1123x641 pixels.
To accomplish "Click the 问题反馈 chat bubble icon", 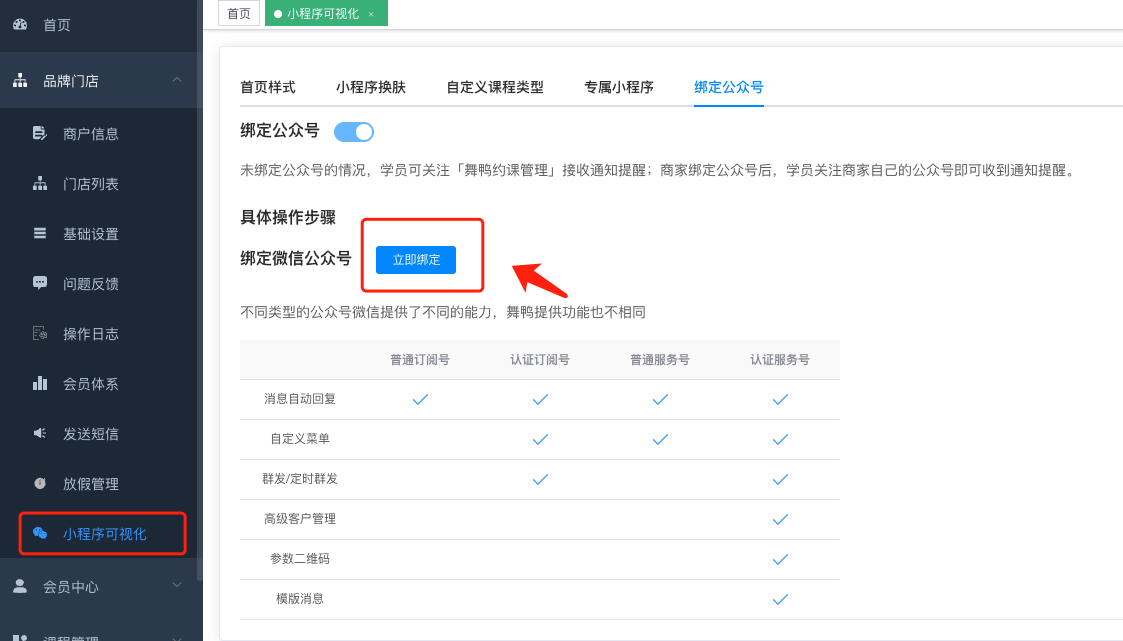I will pyautogui.click(x=40, y=283).
